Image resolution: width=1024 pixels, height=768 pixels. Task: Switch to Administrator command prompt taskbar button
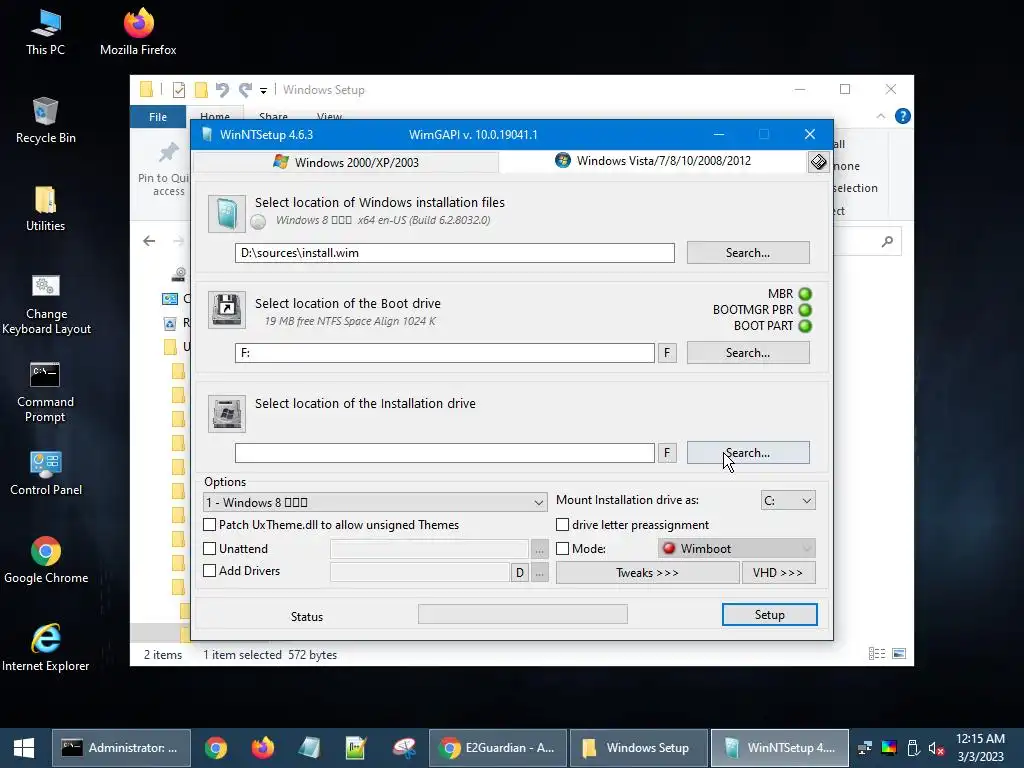click(x=121, y=748)
